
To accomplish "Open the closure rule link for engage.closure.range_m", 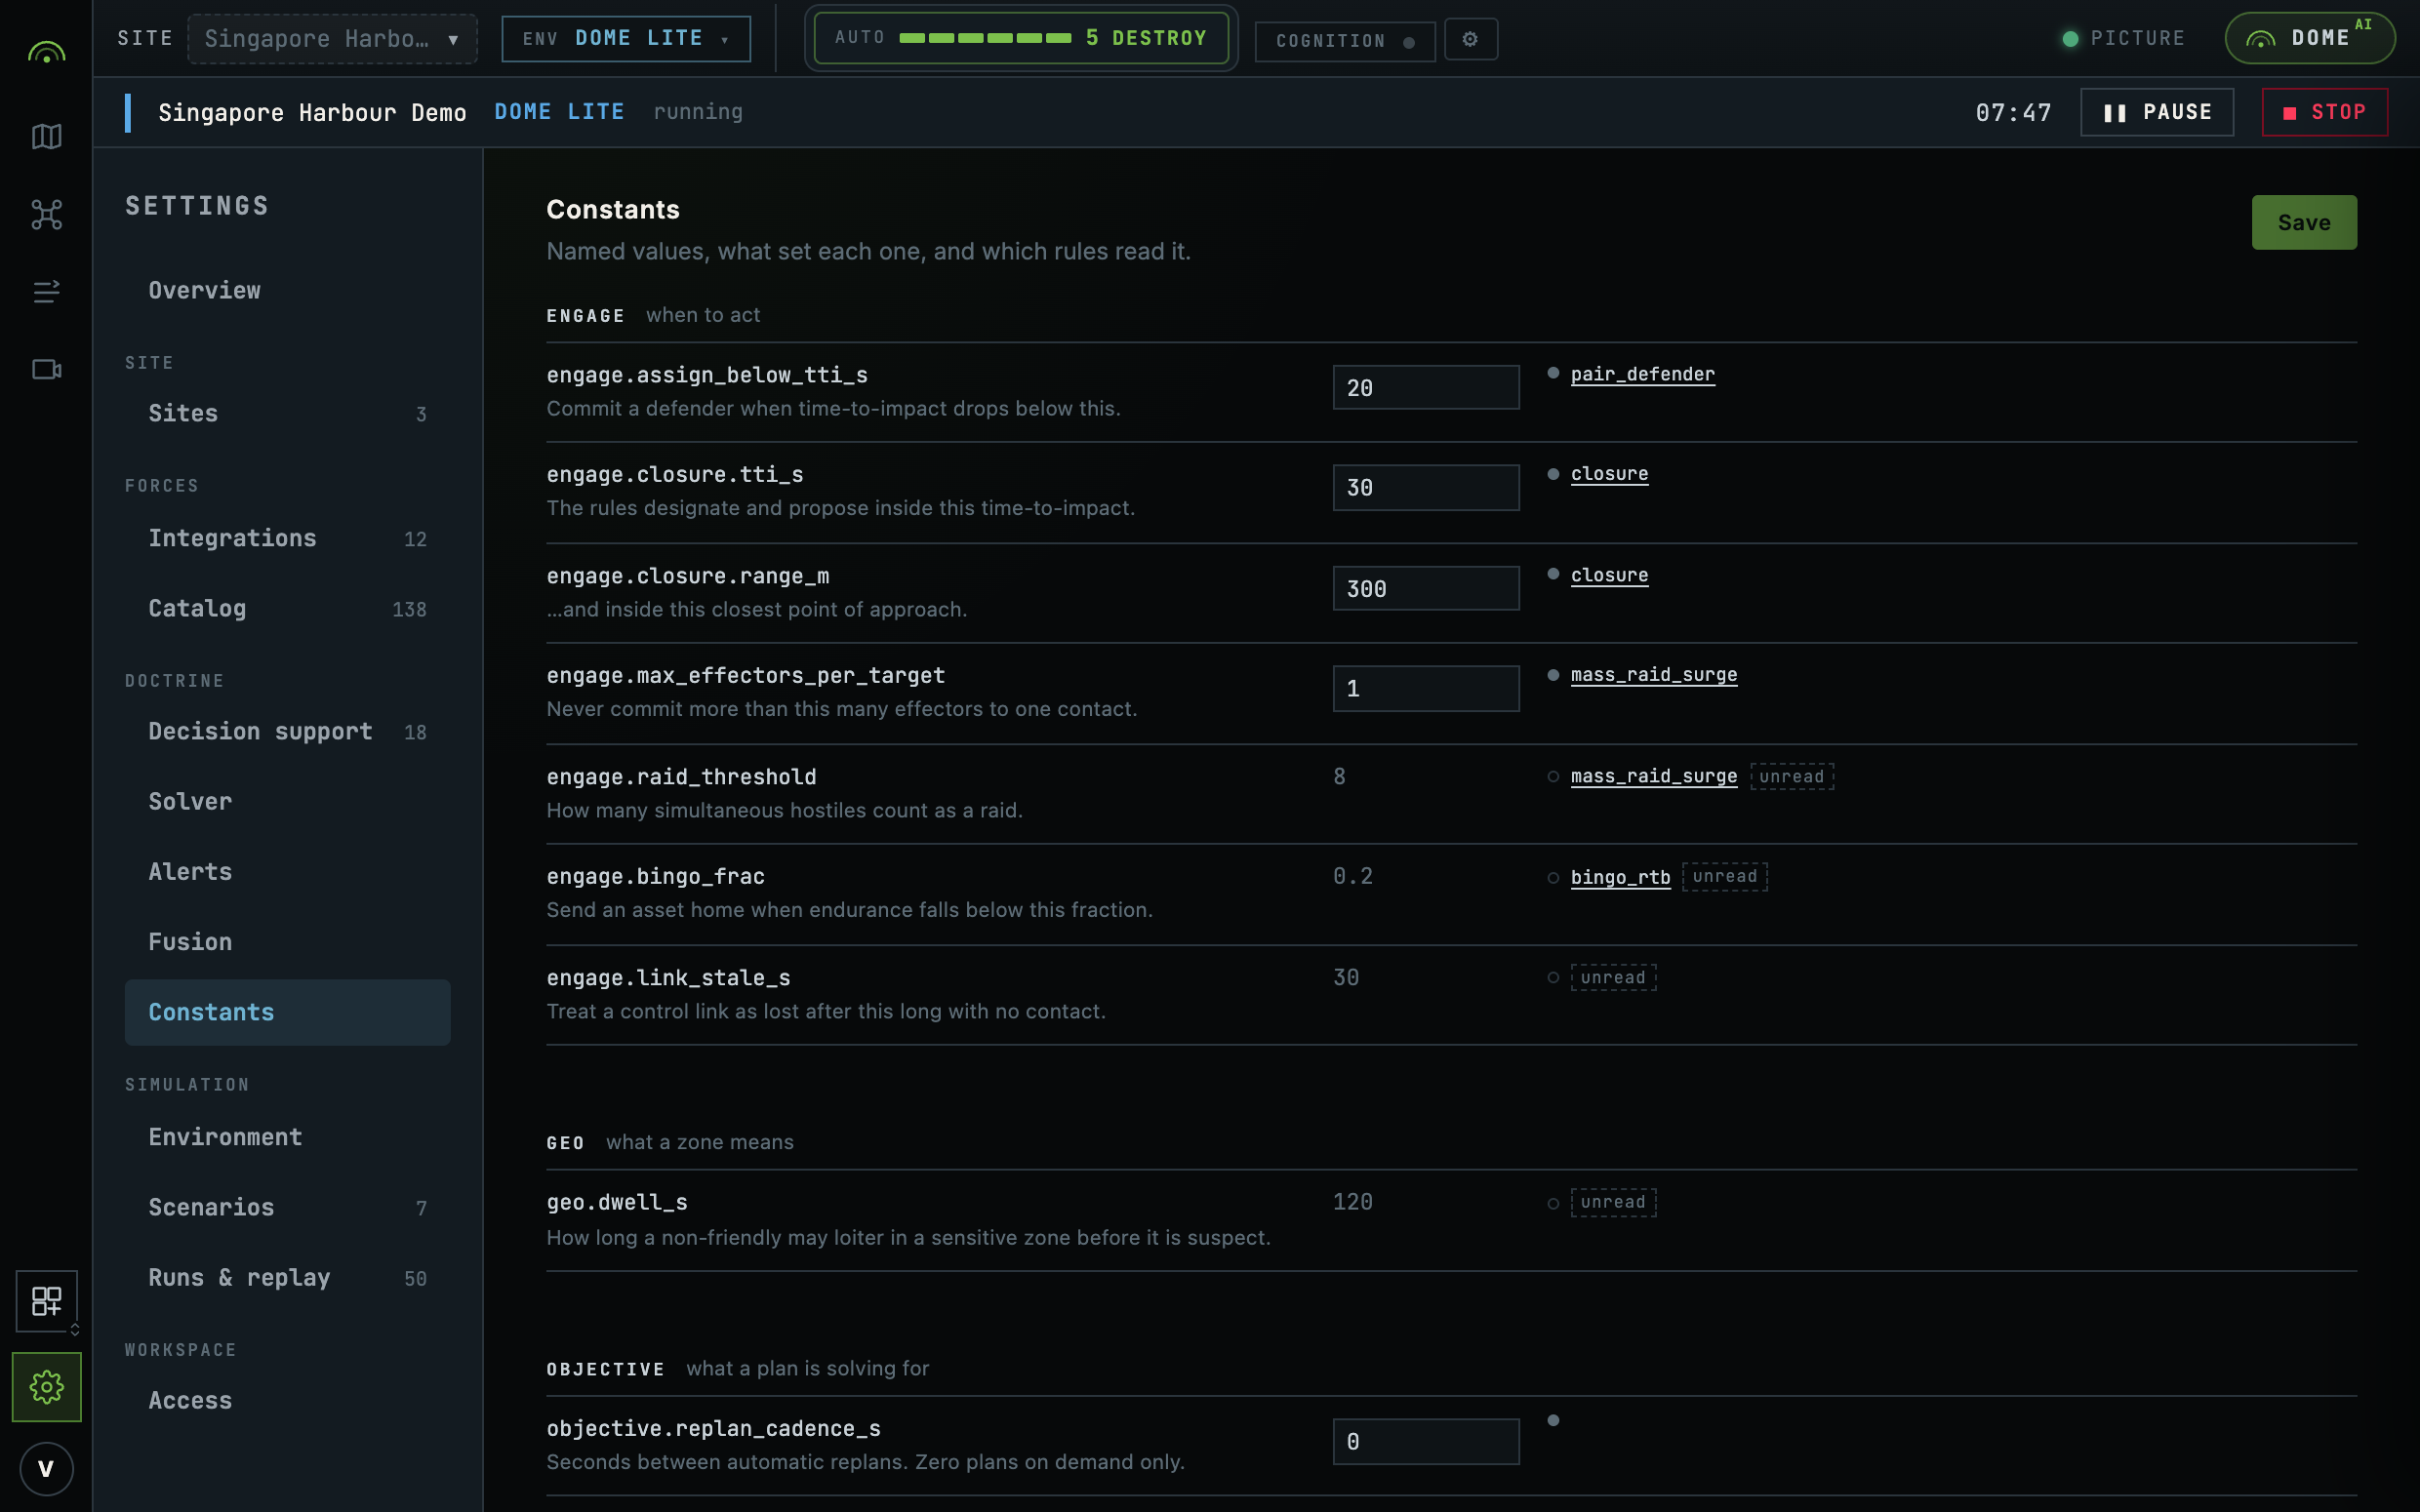I will click(x=1609, y=575).
